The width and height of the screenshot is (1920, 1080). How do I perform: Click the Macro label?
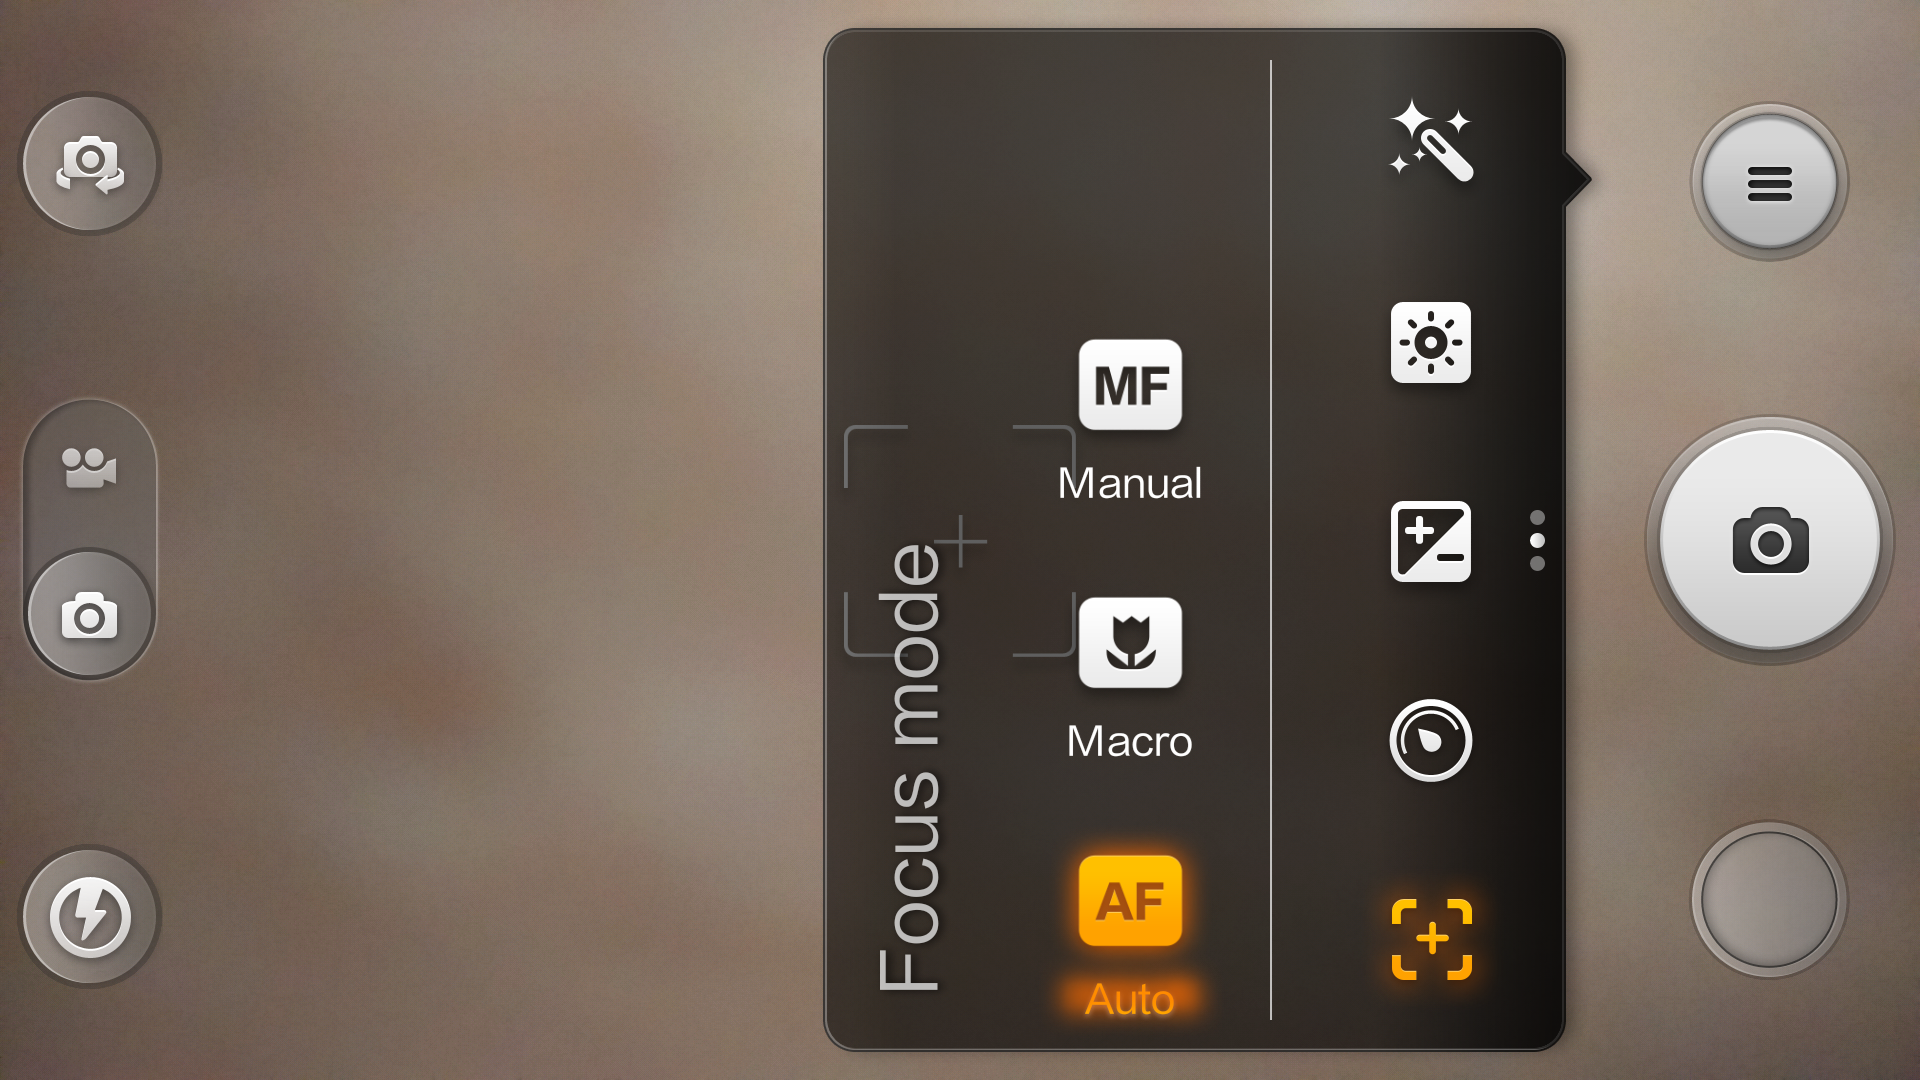(x=1130, y=742)
